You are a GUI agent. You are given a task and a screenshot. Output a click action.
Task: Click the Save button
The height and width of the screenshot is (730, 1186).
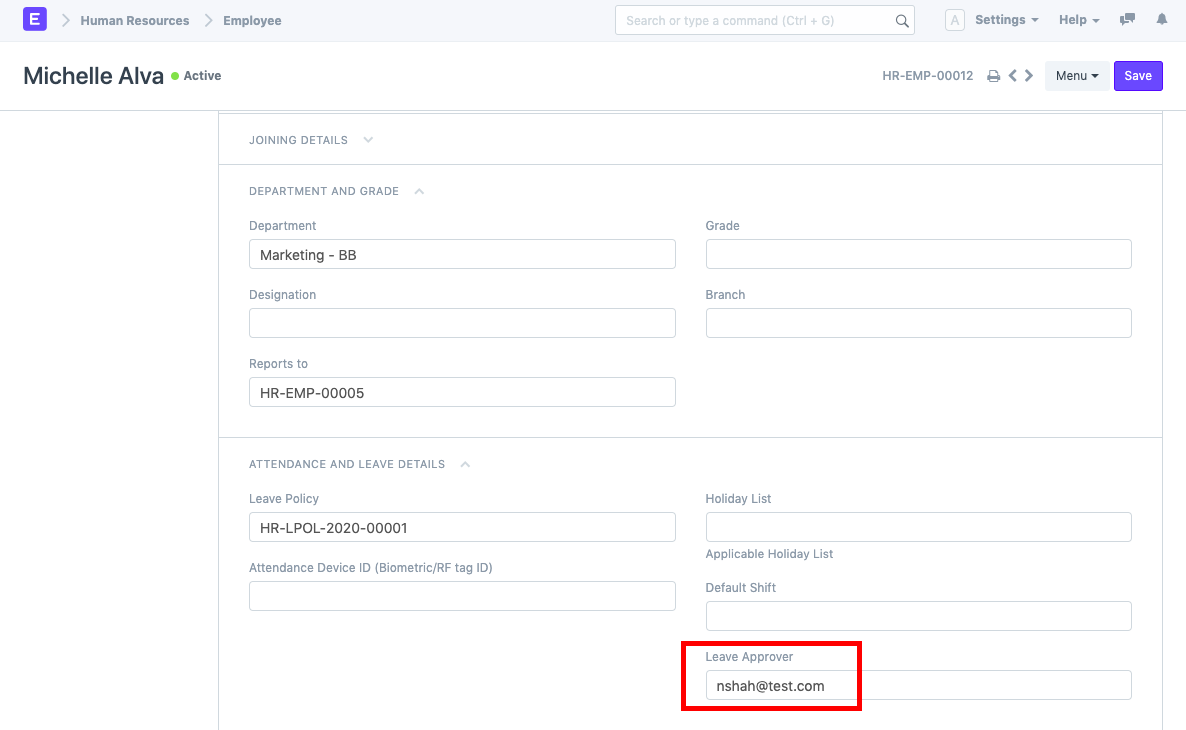click(x=1138, y=76)
